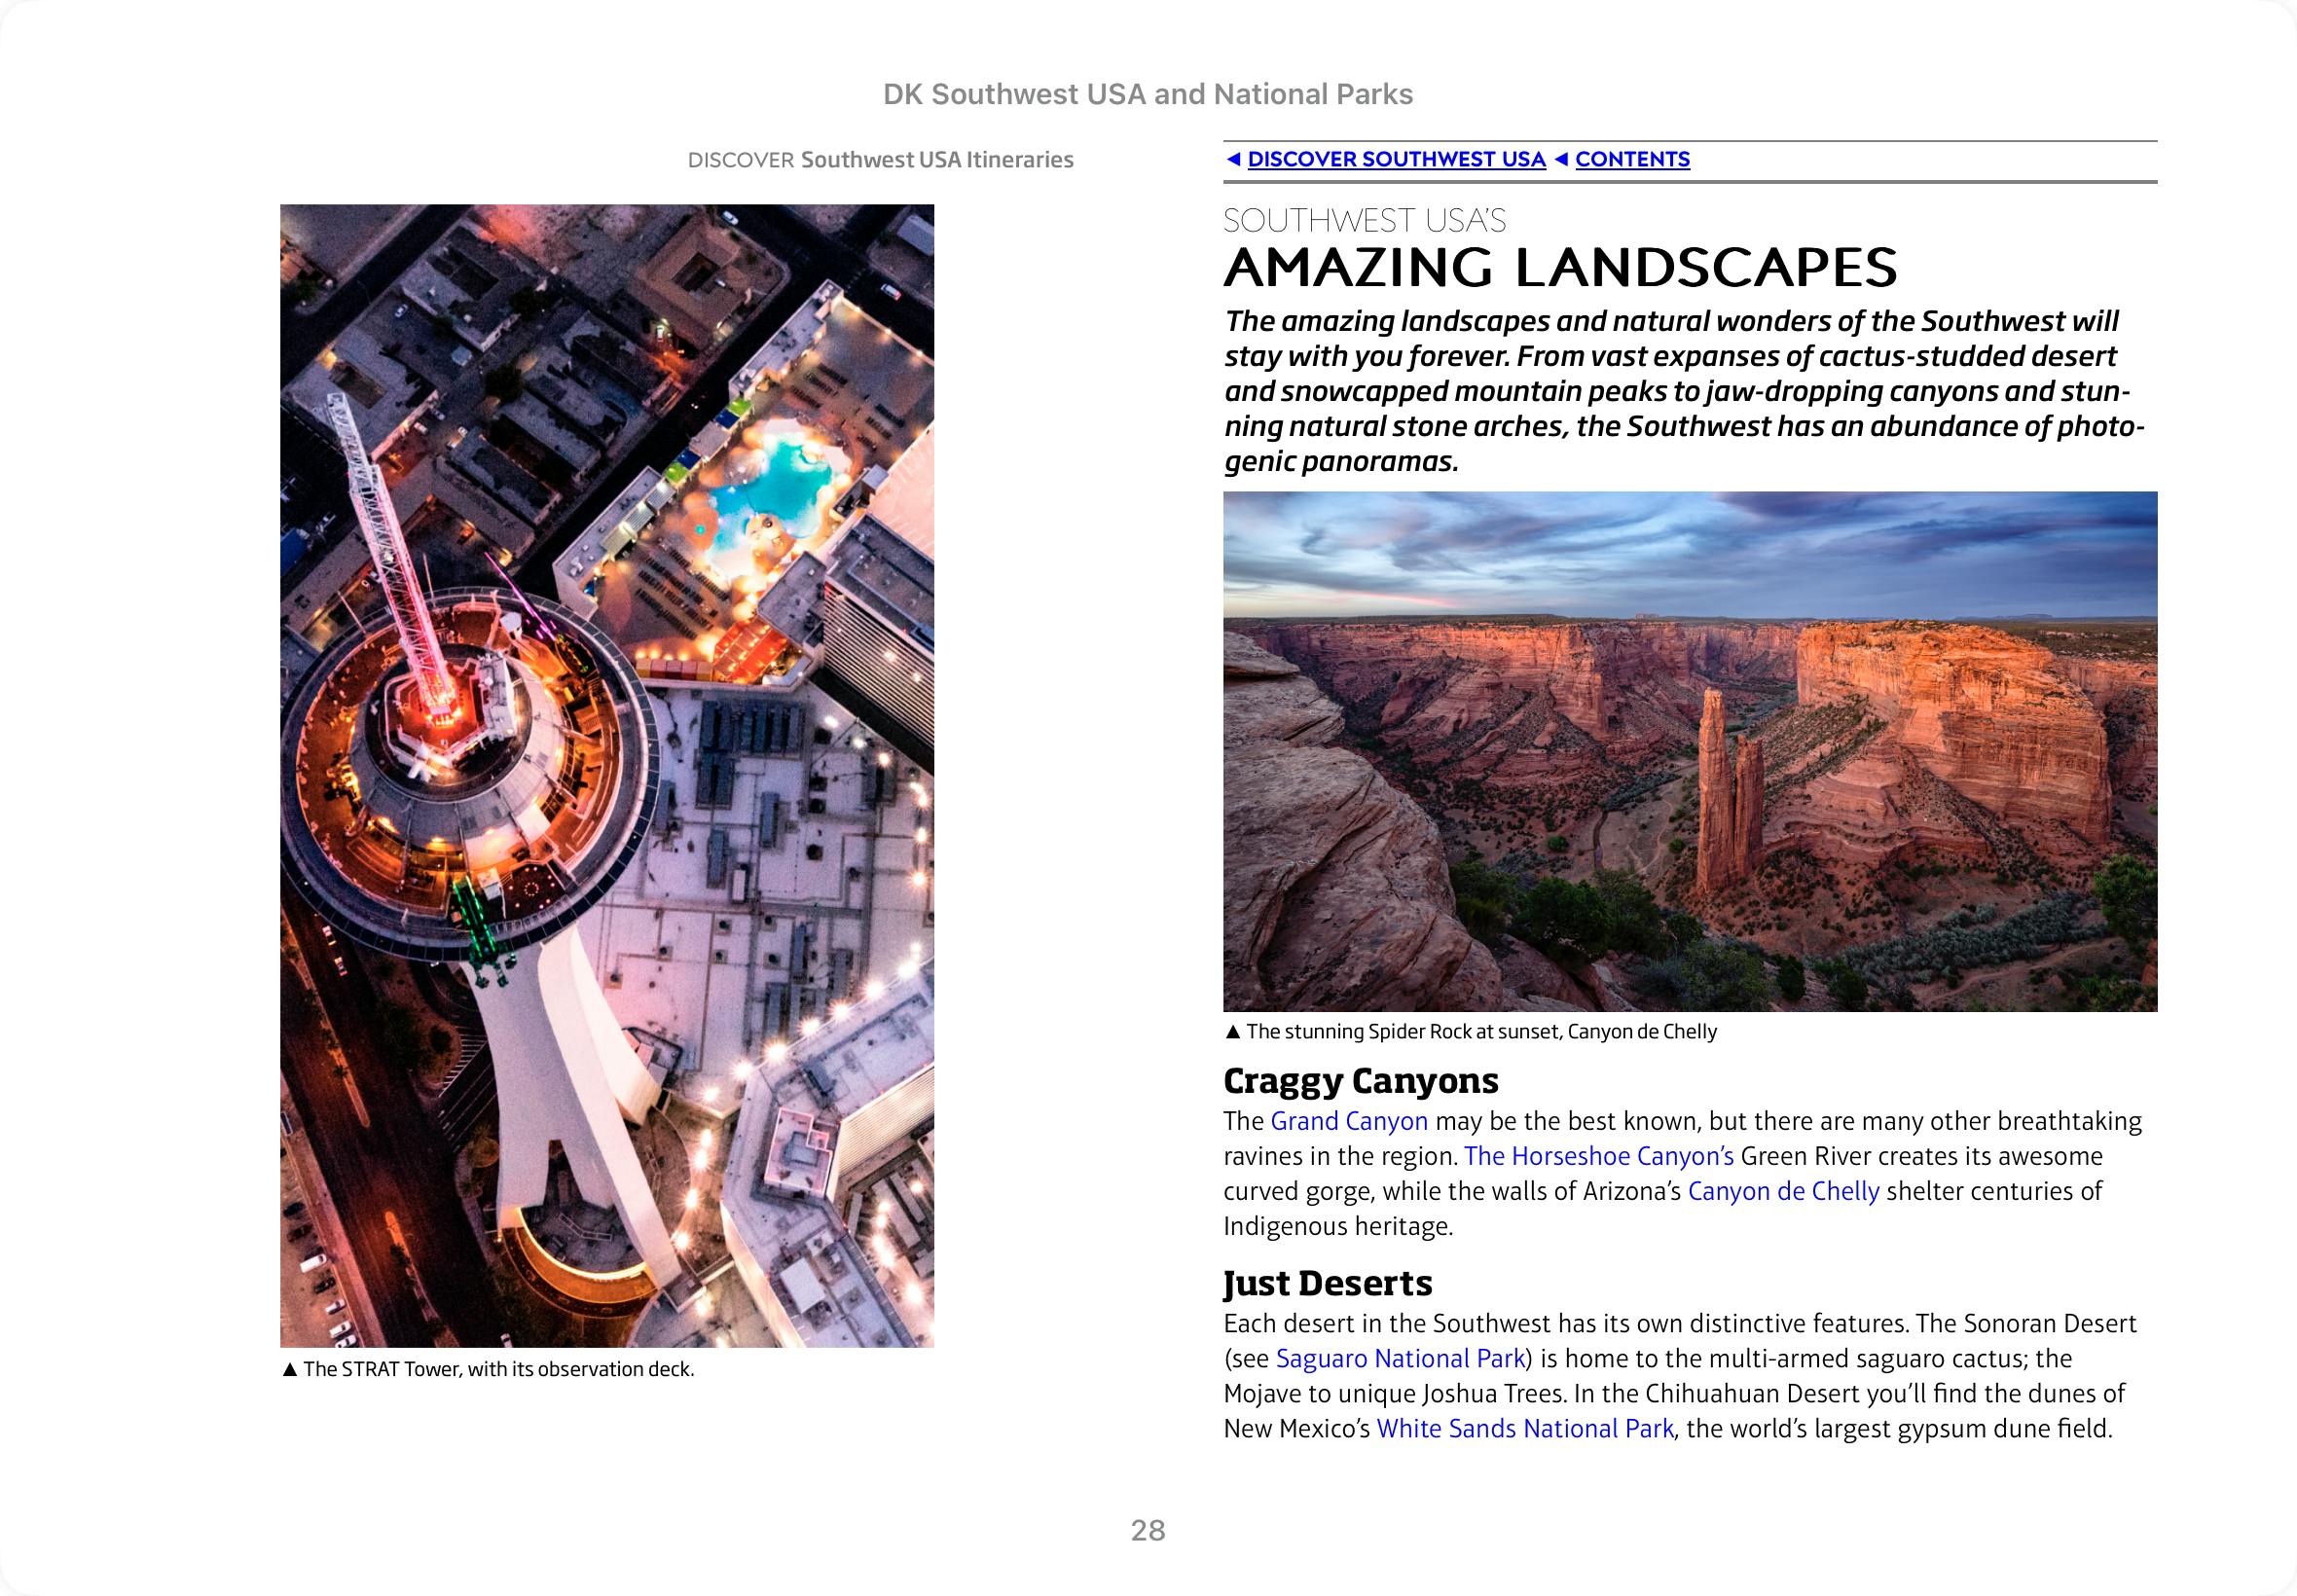Click the back arrow before CONTENTS
This screenshot has width=2297, height=1596.
(1561, 159)
